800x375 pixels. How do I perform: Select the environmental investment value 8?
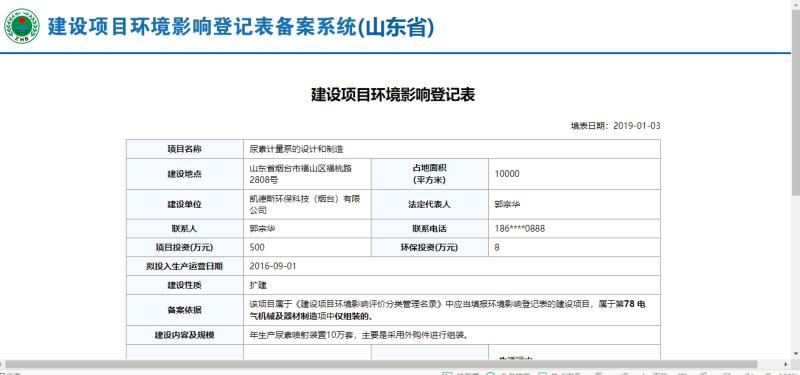497,247
